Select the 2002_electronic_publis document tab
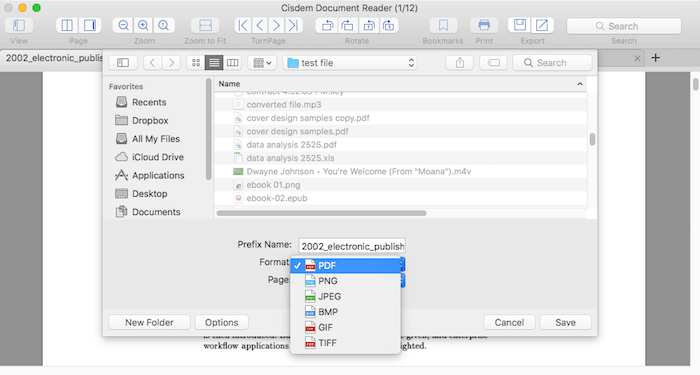The image size is (700, 375). coord(51,58)
